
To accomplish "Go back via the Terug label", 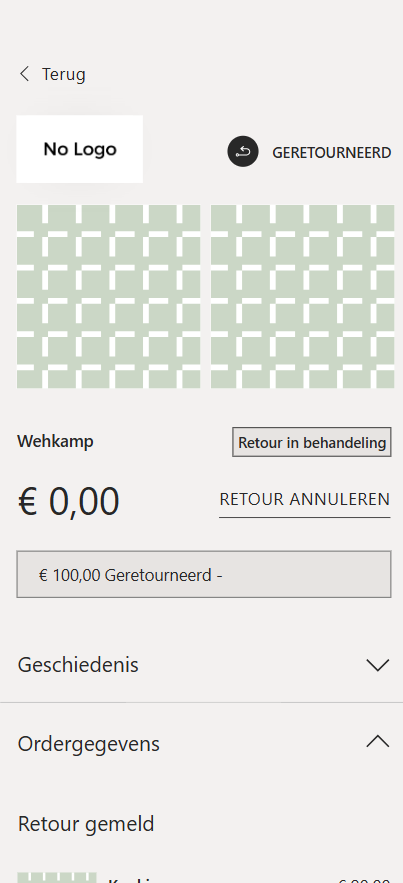I will tap(64, 74).
